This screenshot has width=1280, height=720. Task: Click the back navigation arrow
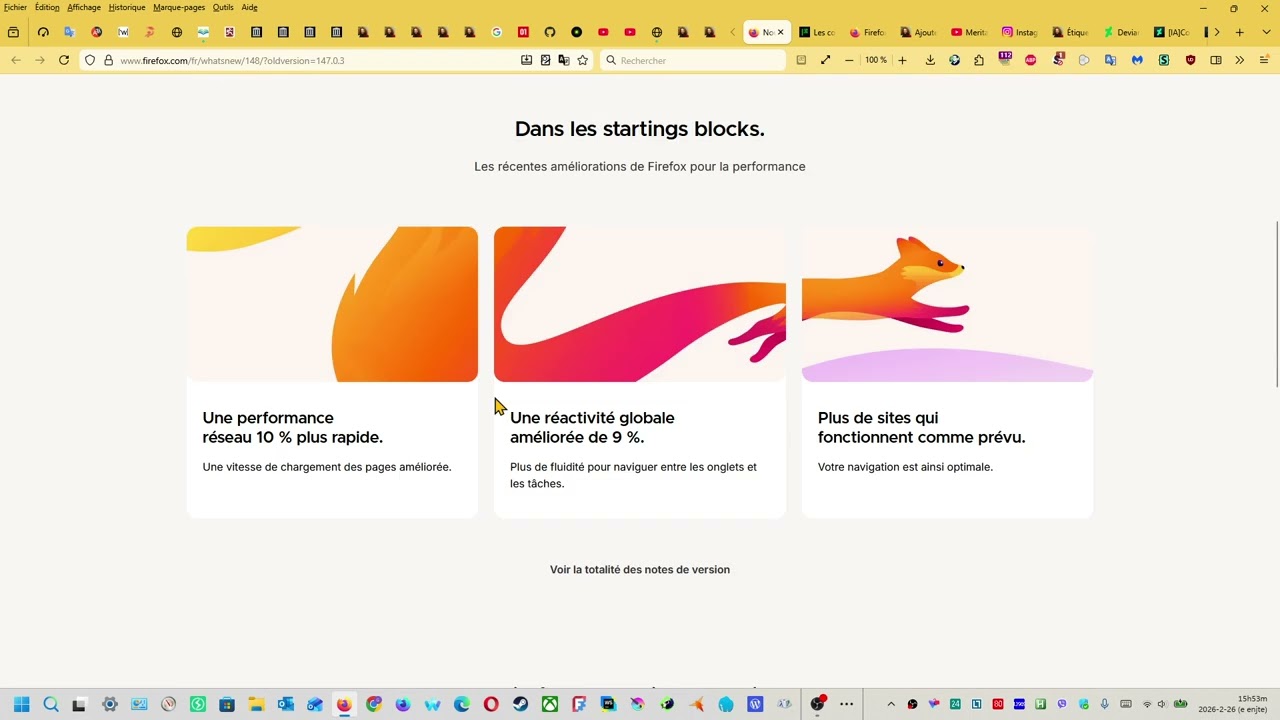16,60
